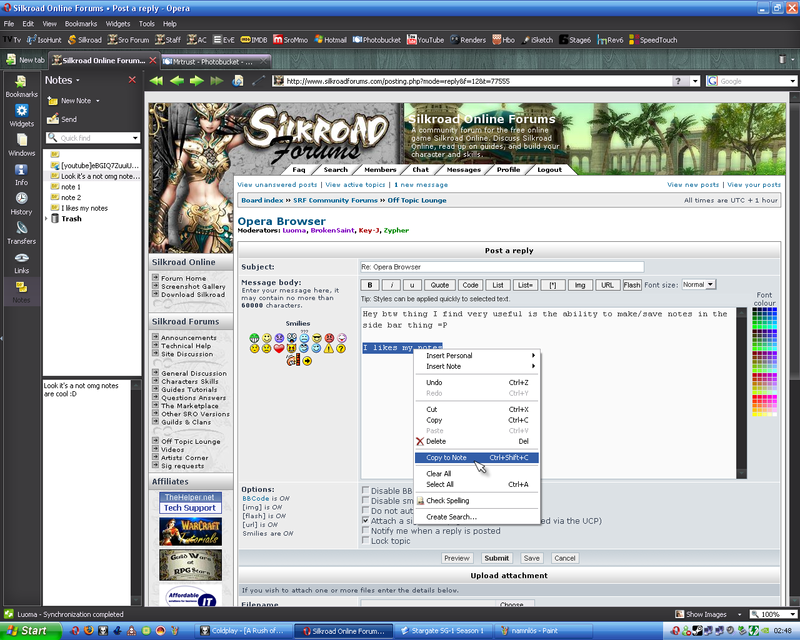Open the closed tabs trash icon
800x640 pixels.
(x=782, y=59)
